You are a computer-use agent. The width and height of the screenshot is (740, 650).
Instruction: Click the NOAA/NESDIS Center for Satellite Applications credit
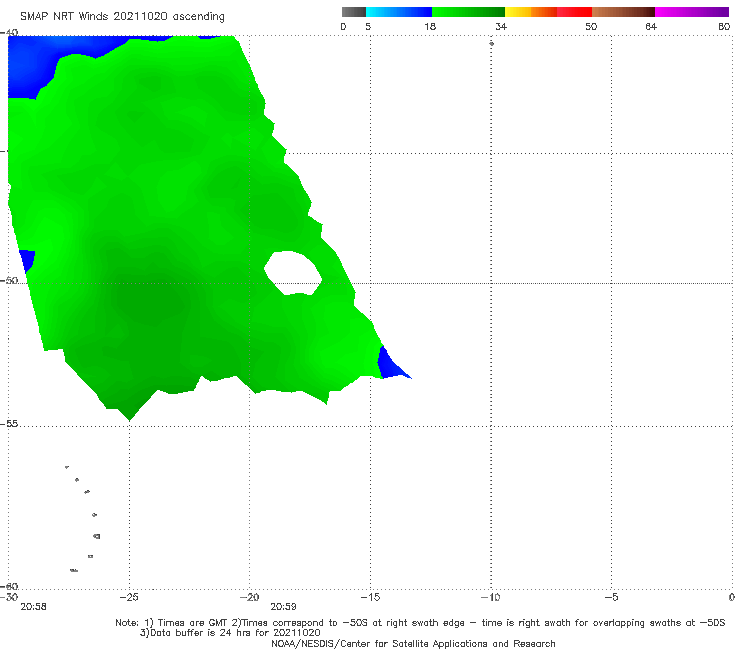pyautogui.click(x=413, y=644)
